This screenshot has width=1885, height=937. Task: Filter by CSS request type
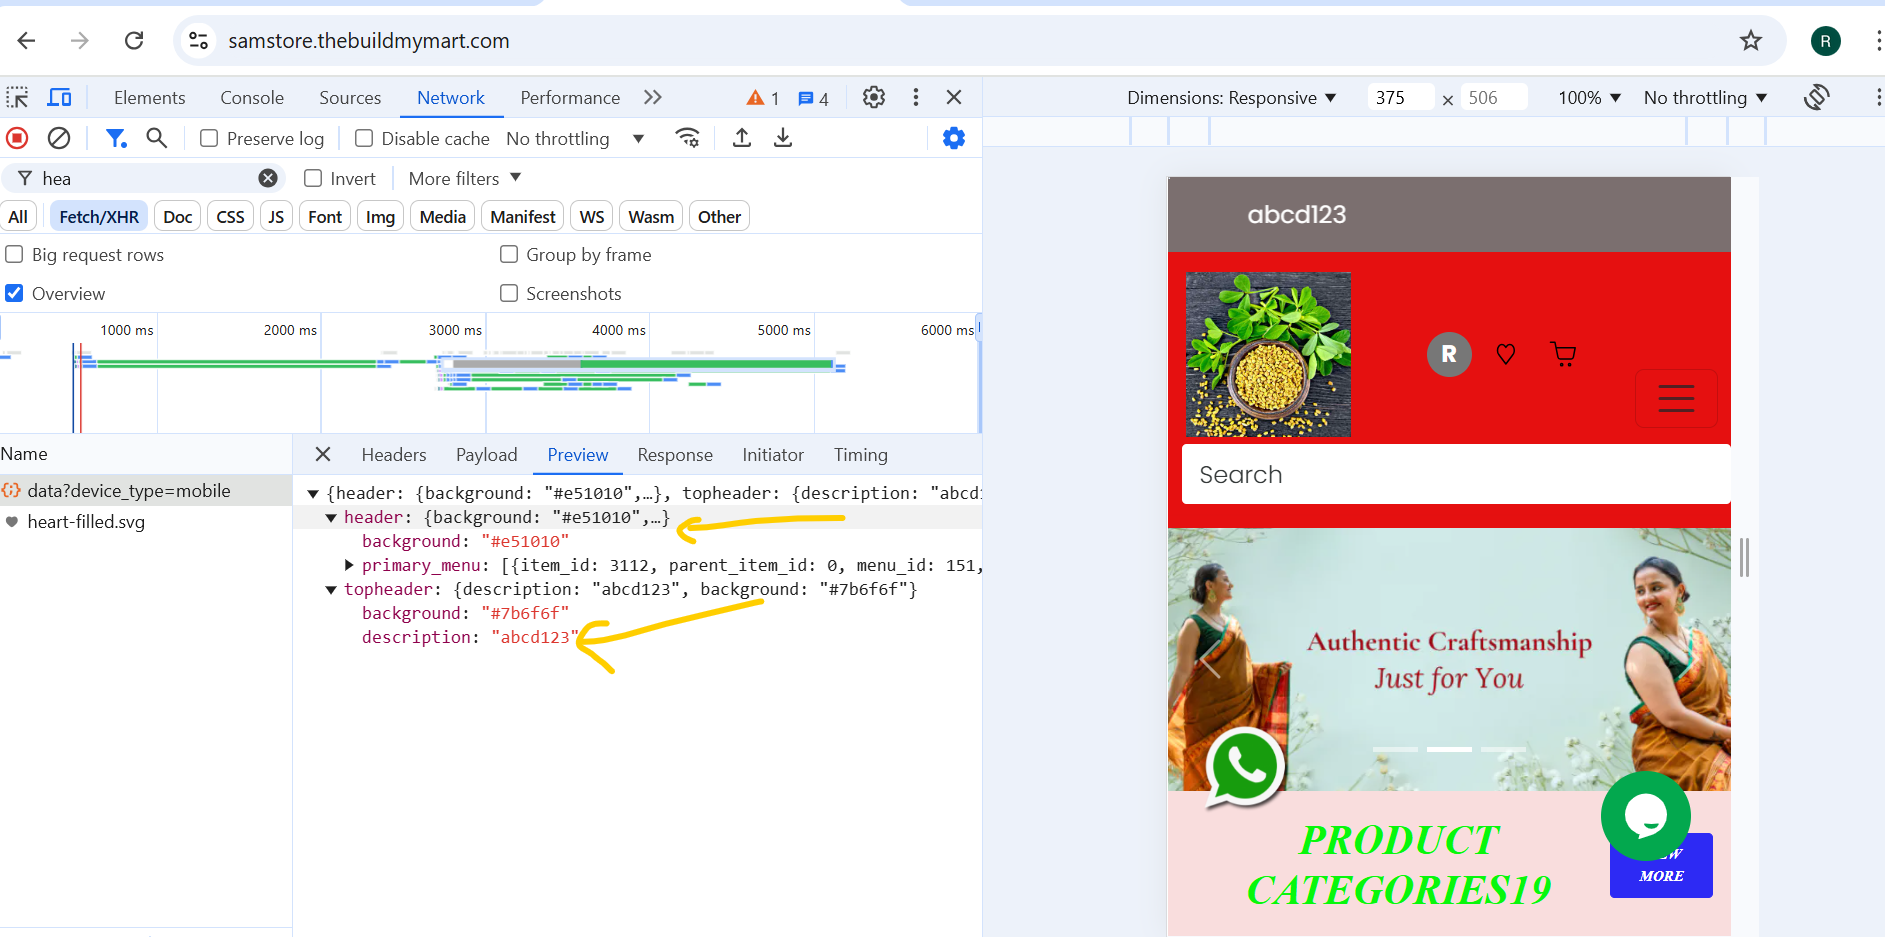(x=230, y=217)
